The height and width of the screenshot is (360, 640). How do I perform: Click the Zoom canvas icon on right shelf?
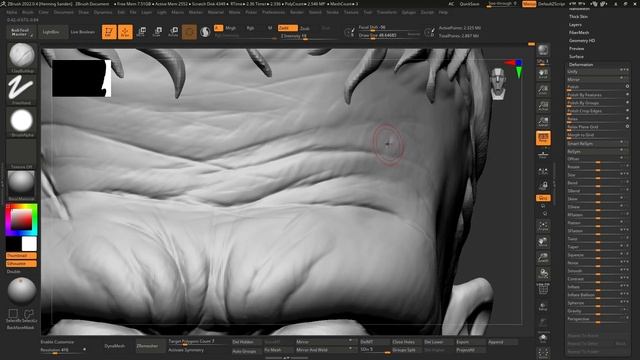[x=543, y=90]
